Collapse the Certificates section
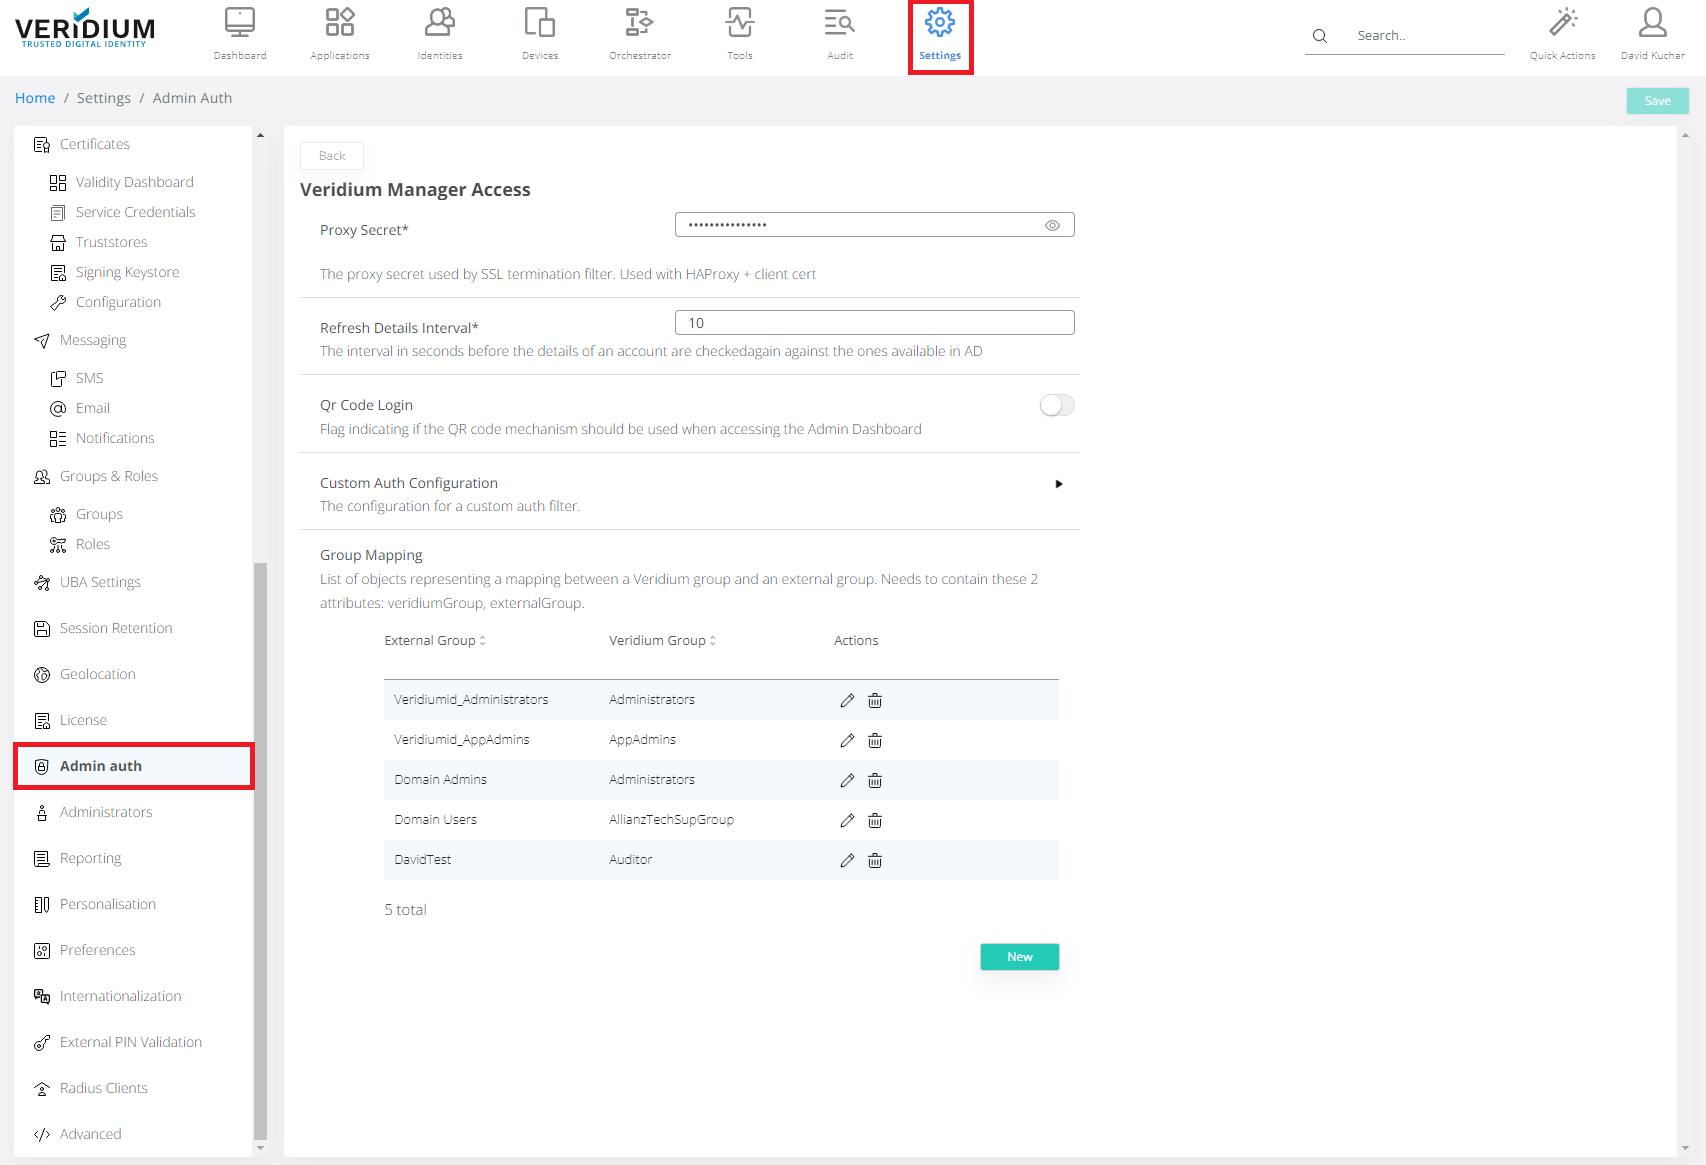This screenshot has height=1165, width=1706. pyautogui.click(x=94, y=143)
